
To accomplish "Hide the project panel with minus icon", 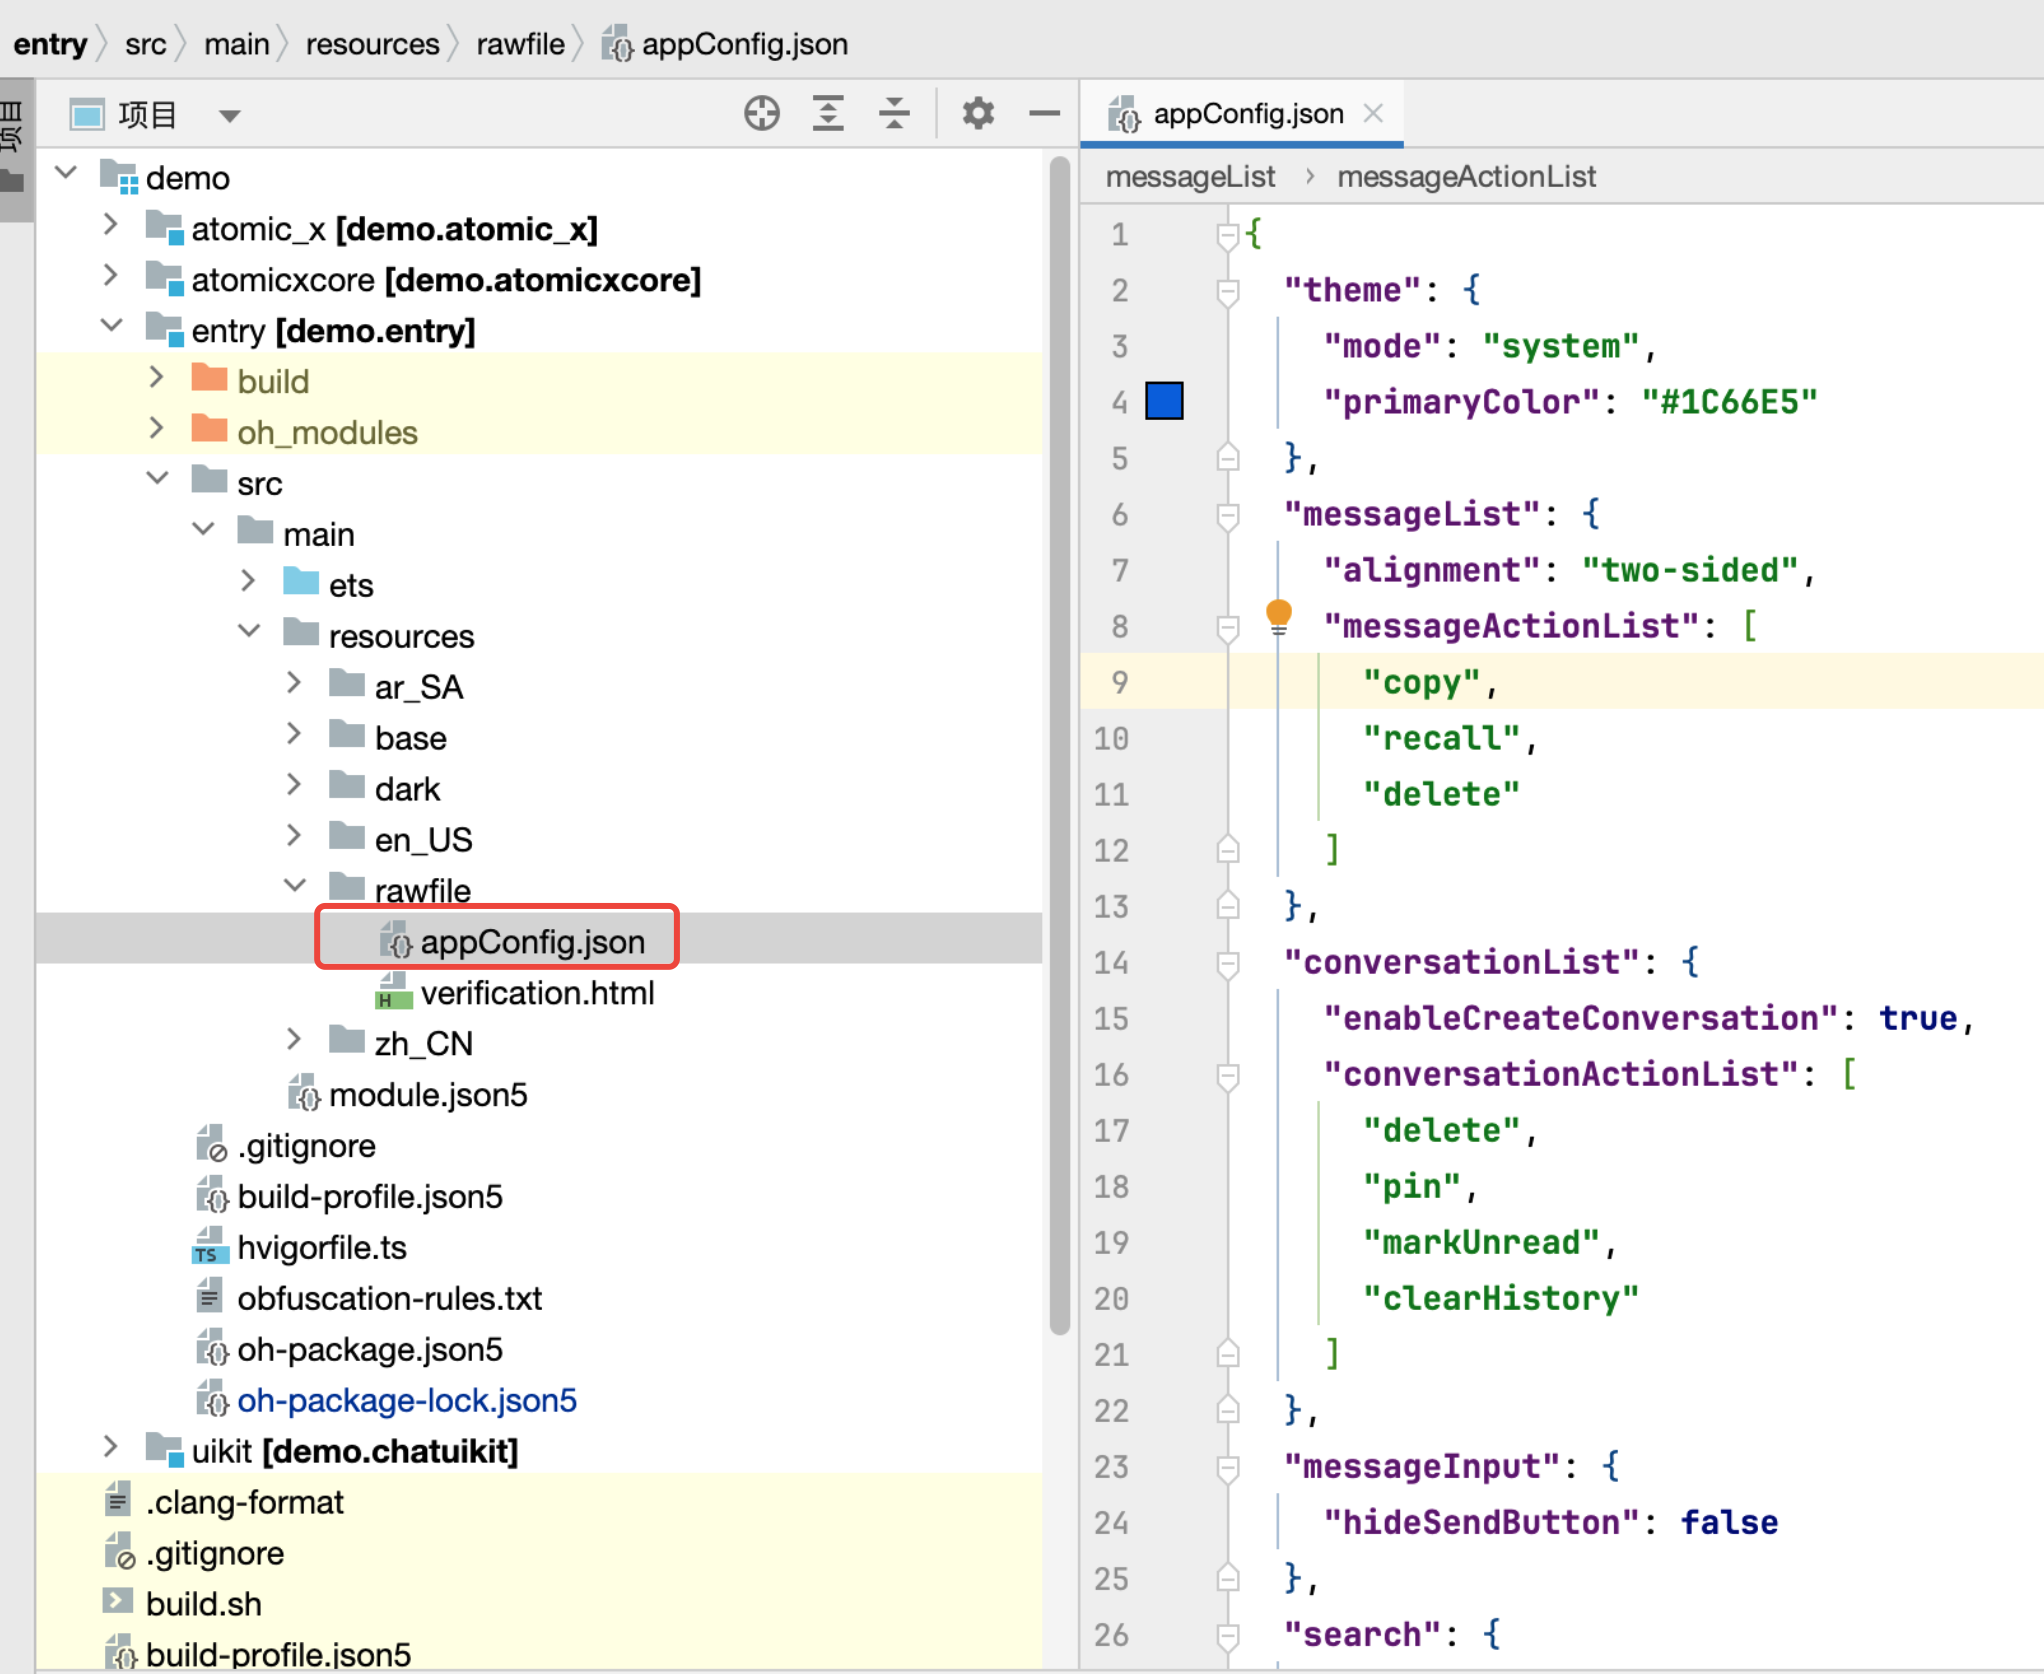I will (x=1044, y=114).
